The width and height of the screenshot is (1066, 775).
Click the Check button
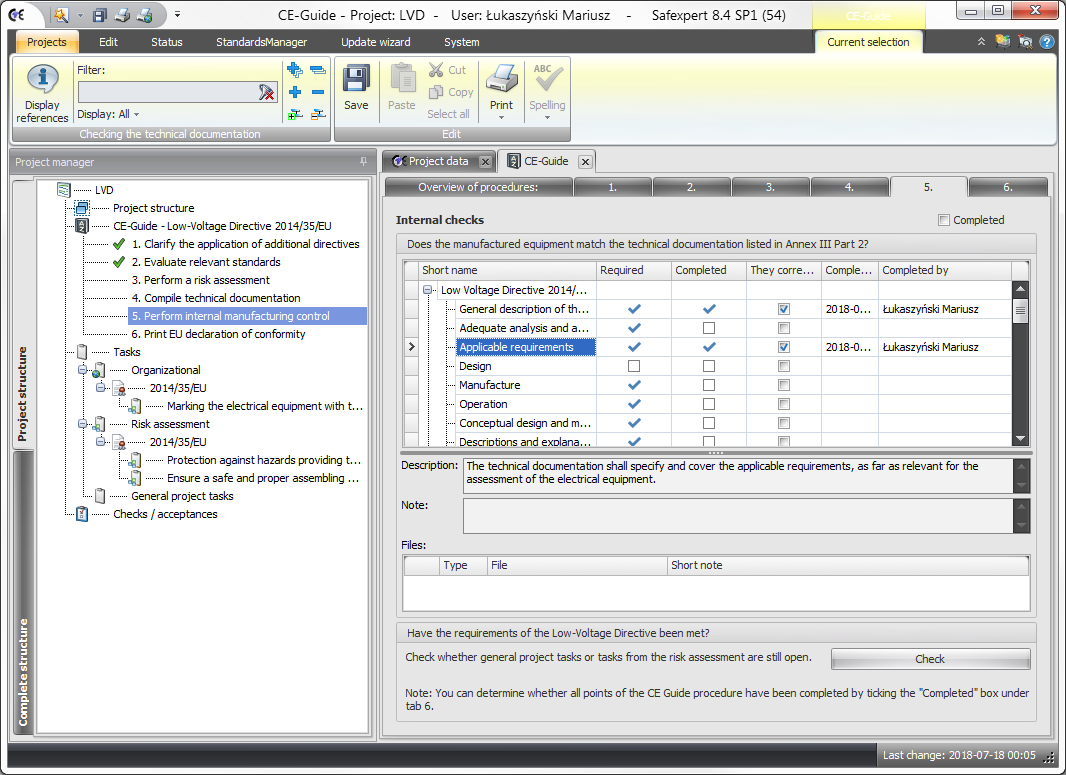(x=929, y=659)
